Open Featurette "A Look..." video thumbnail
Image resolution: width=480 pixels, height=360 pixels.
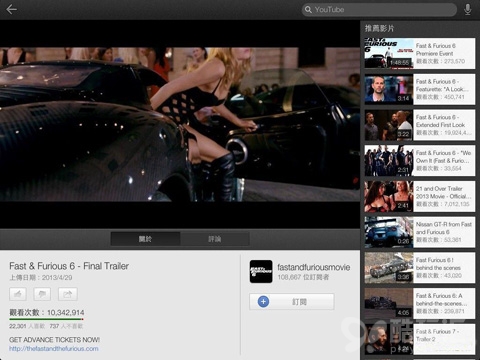(389, 89)
